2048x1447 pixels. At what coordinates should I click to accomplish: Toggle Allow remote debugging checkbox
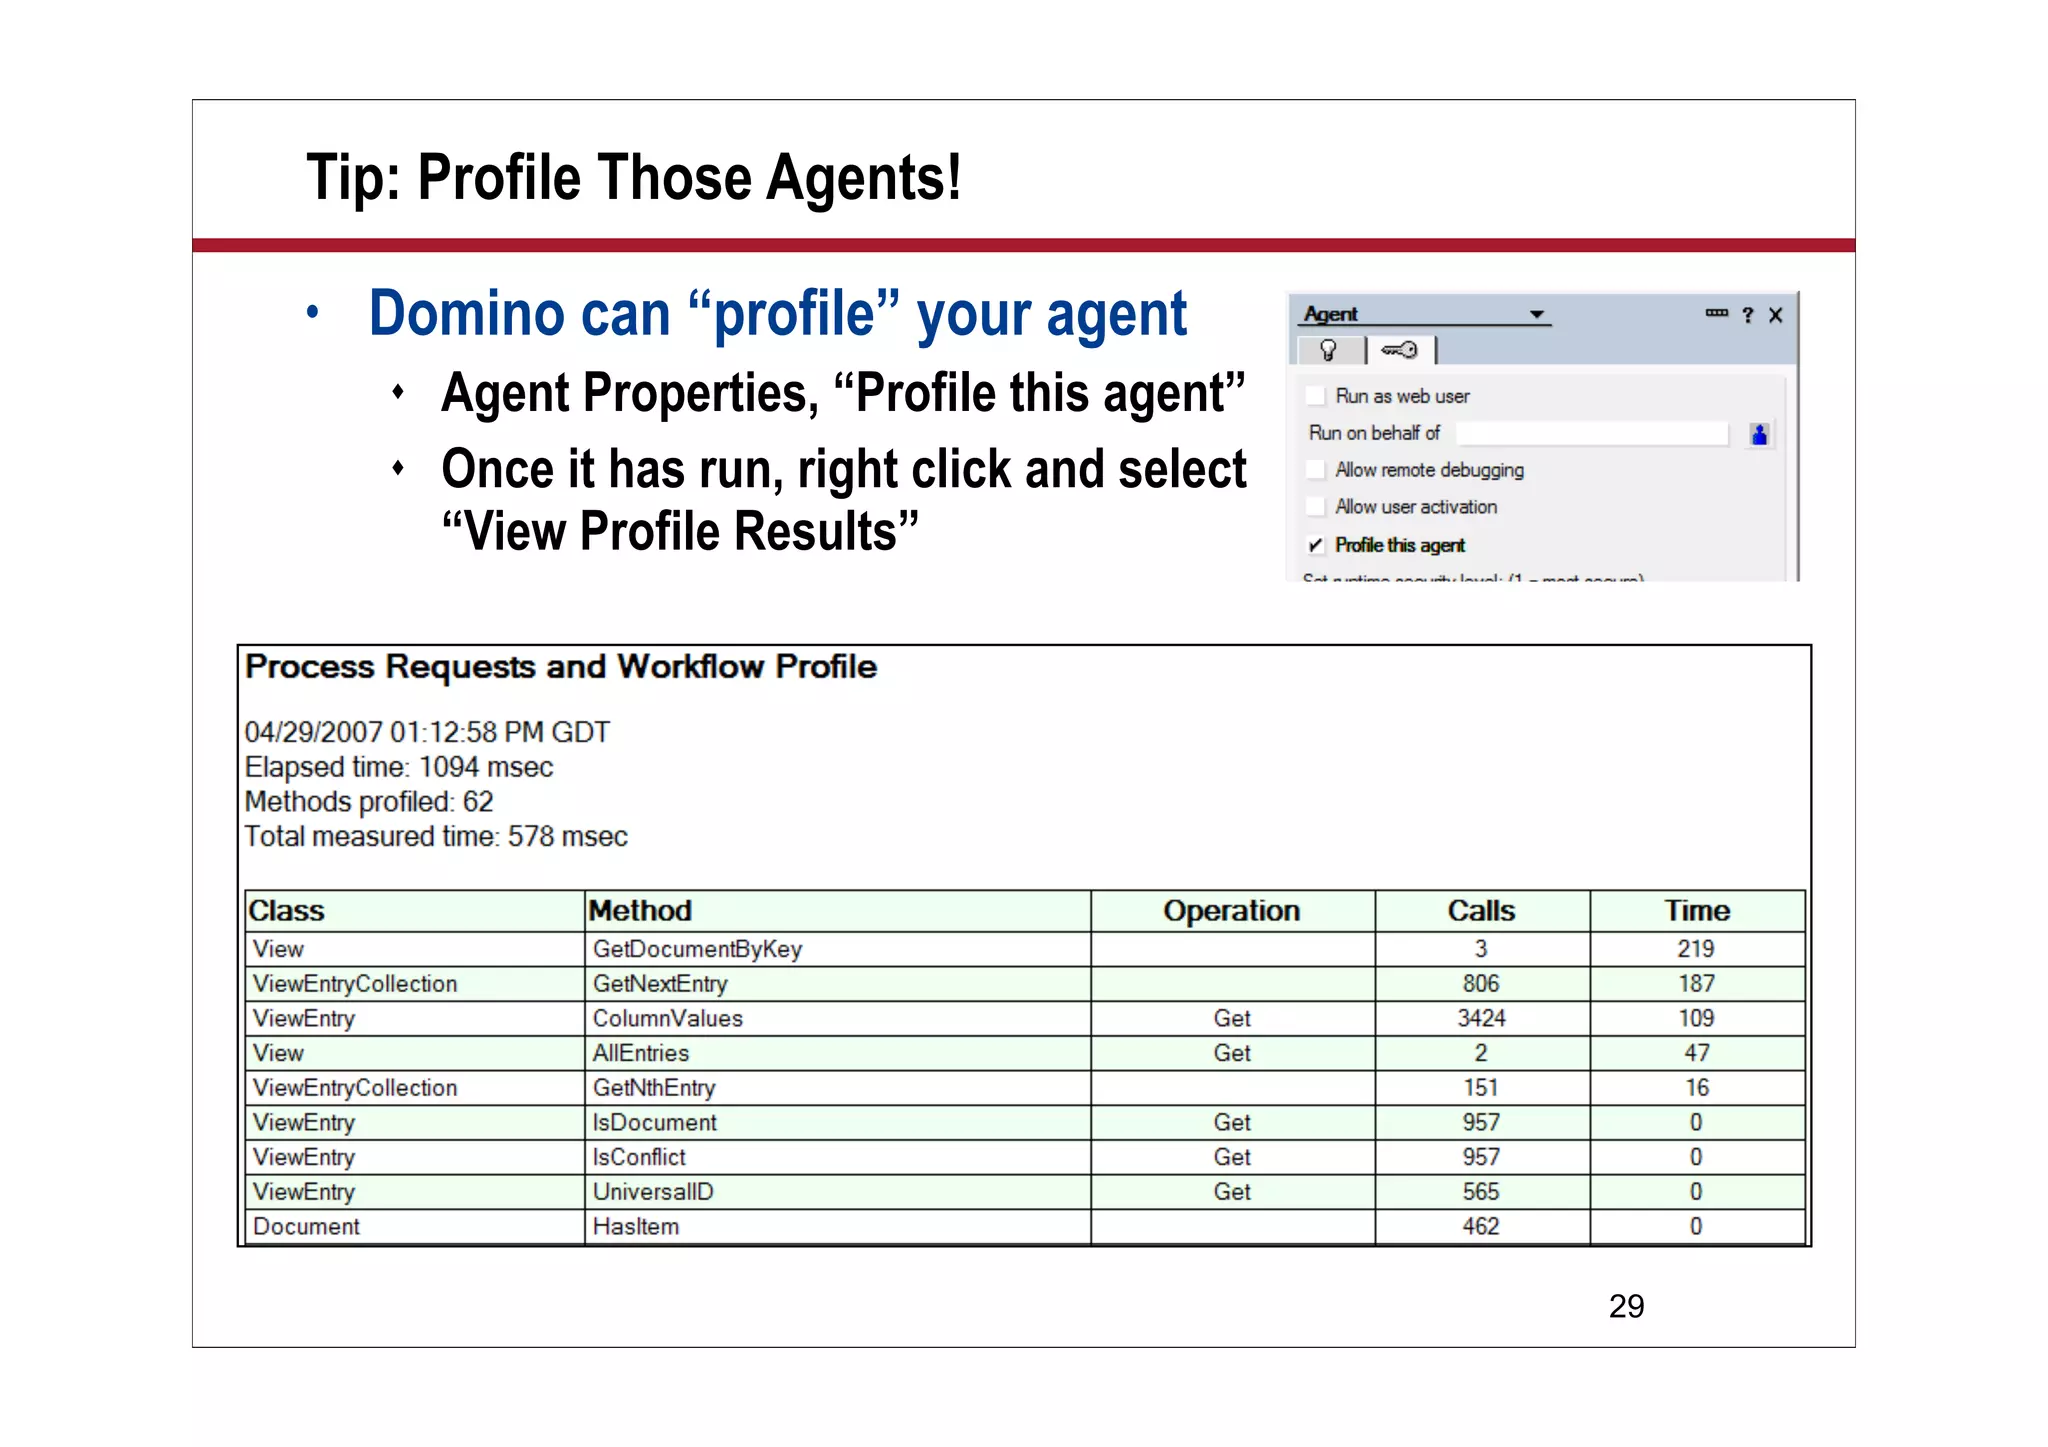[1316, 470]
